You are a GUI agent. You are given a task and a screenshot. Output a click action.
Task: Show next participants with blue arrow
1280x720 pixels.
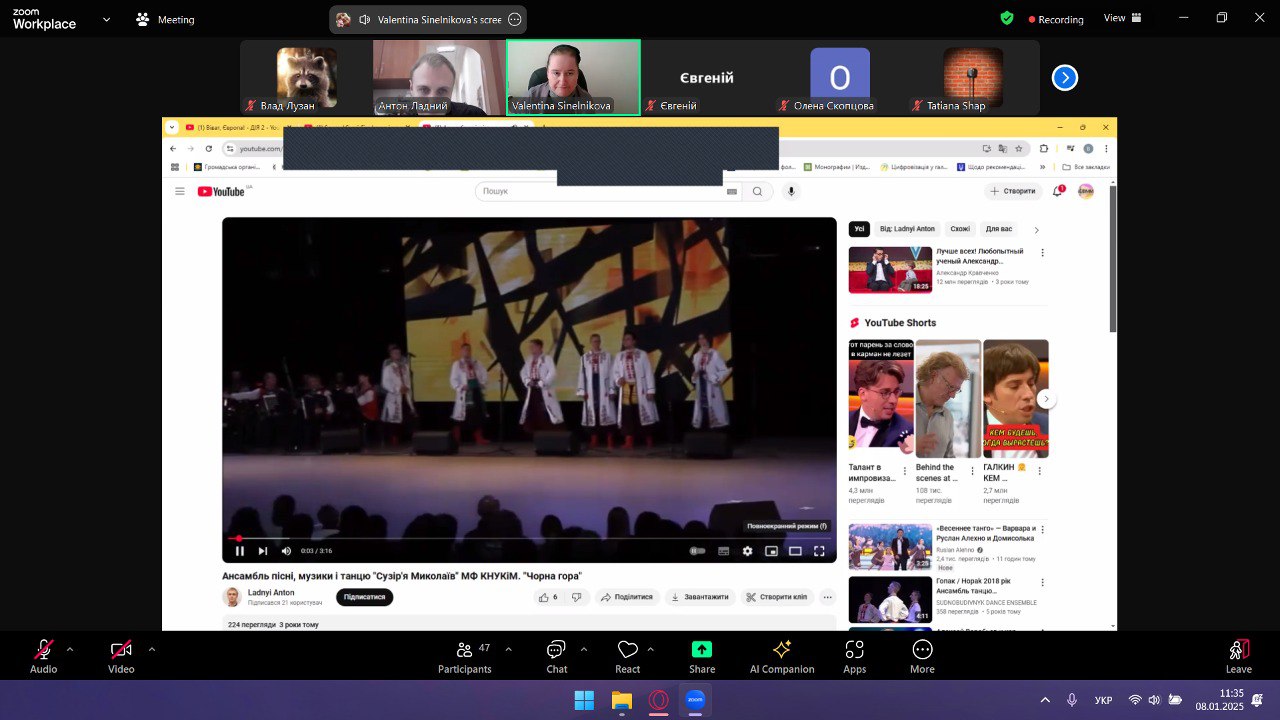point(1065,78)
